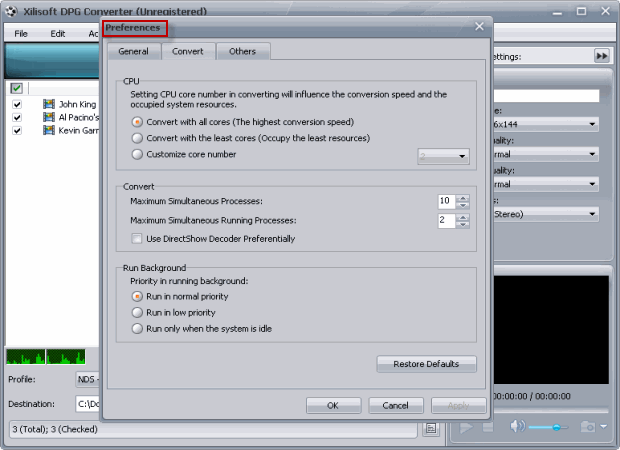Open the snapshot options dropdown arrow
The height and width of the screenshot is (450, 620).
coord(603,427)
